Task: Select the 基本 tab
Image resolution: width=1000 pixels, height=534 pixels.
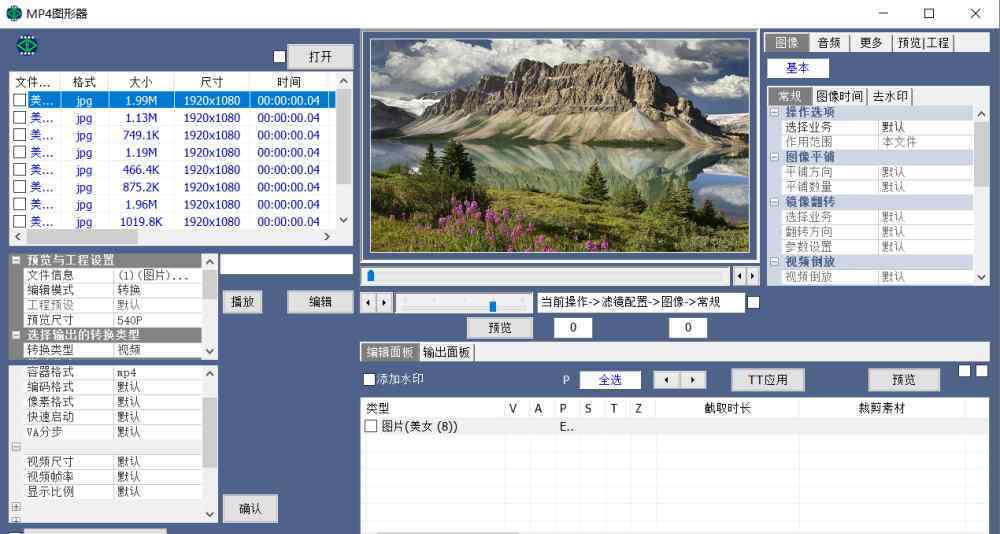Action: 797,68
